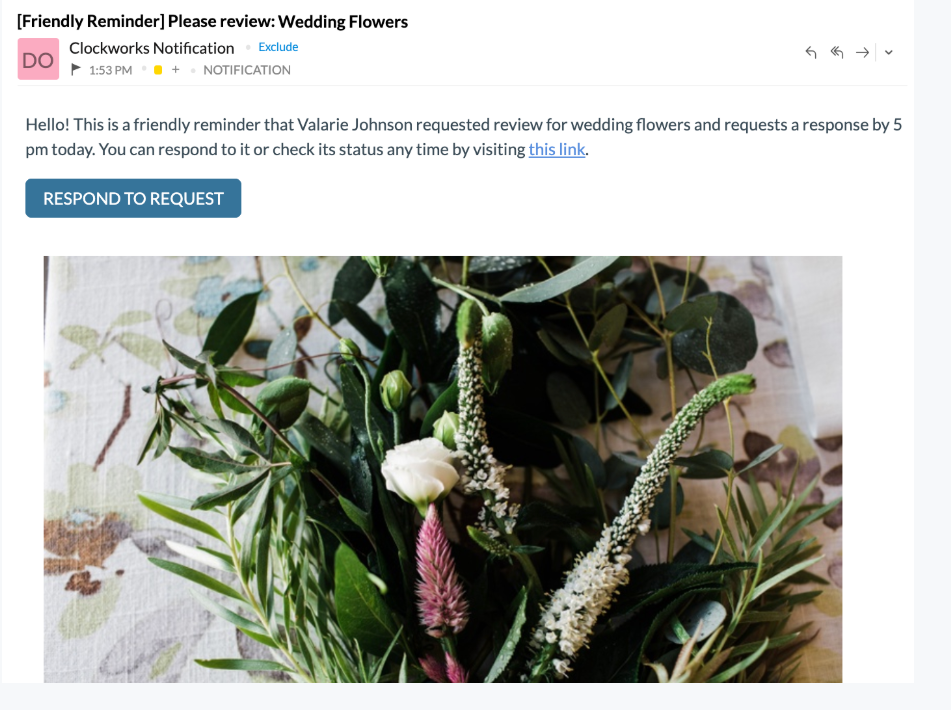
Task: Forward this email with the right arrow
Action: (862, 53)
